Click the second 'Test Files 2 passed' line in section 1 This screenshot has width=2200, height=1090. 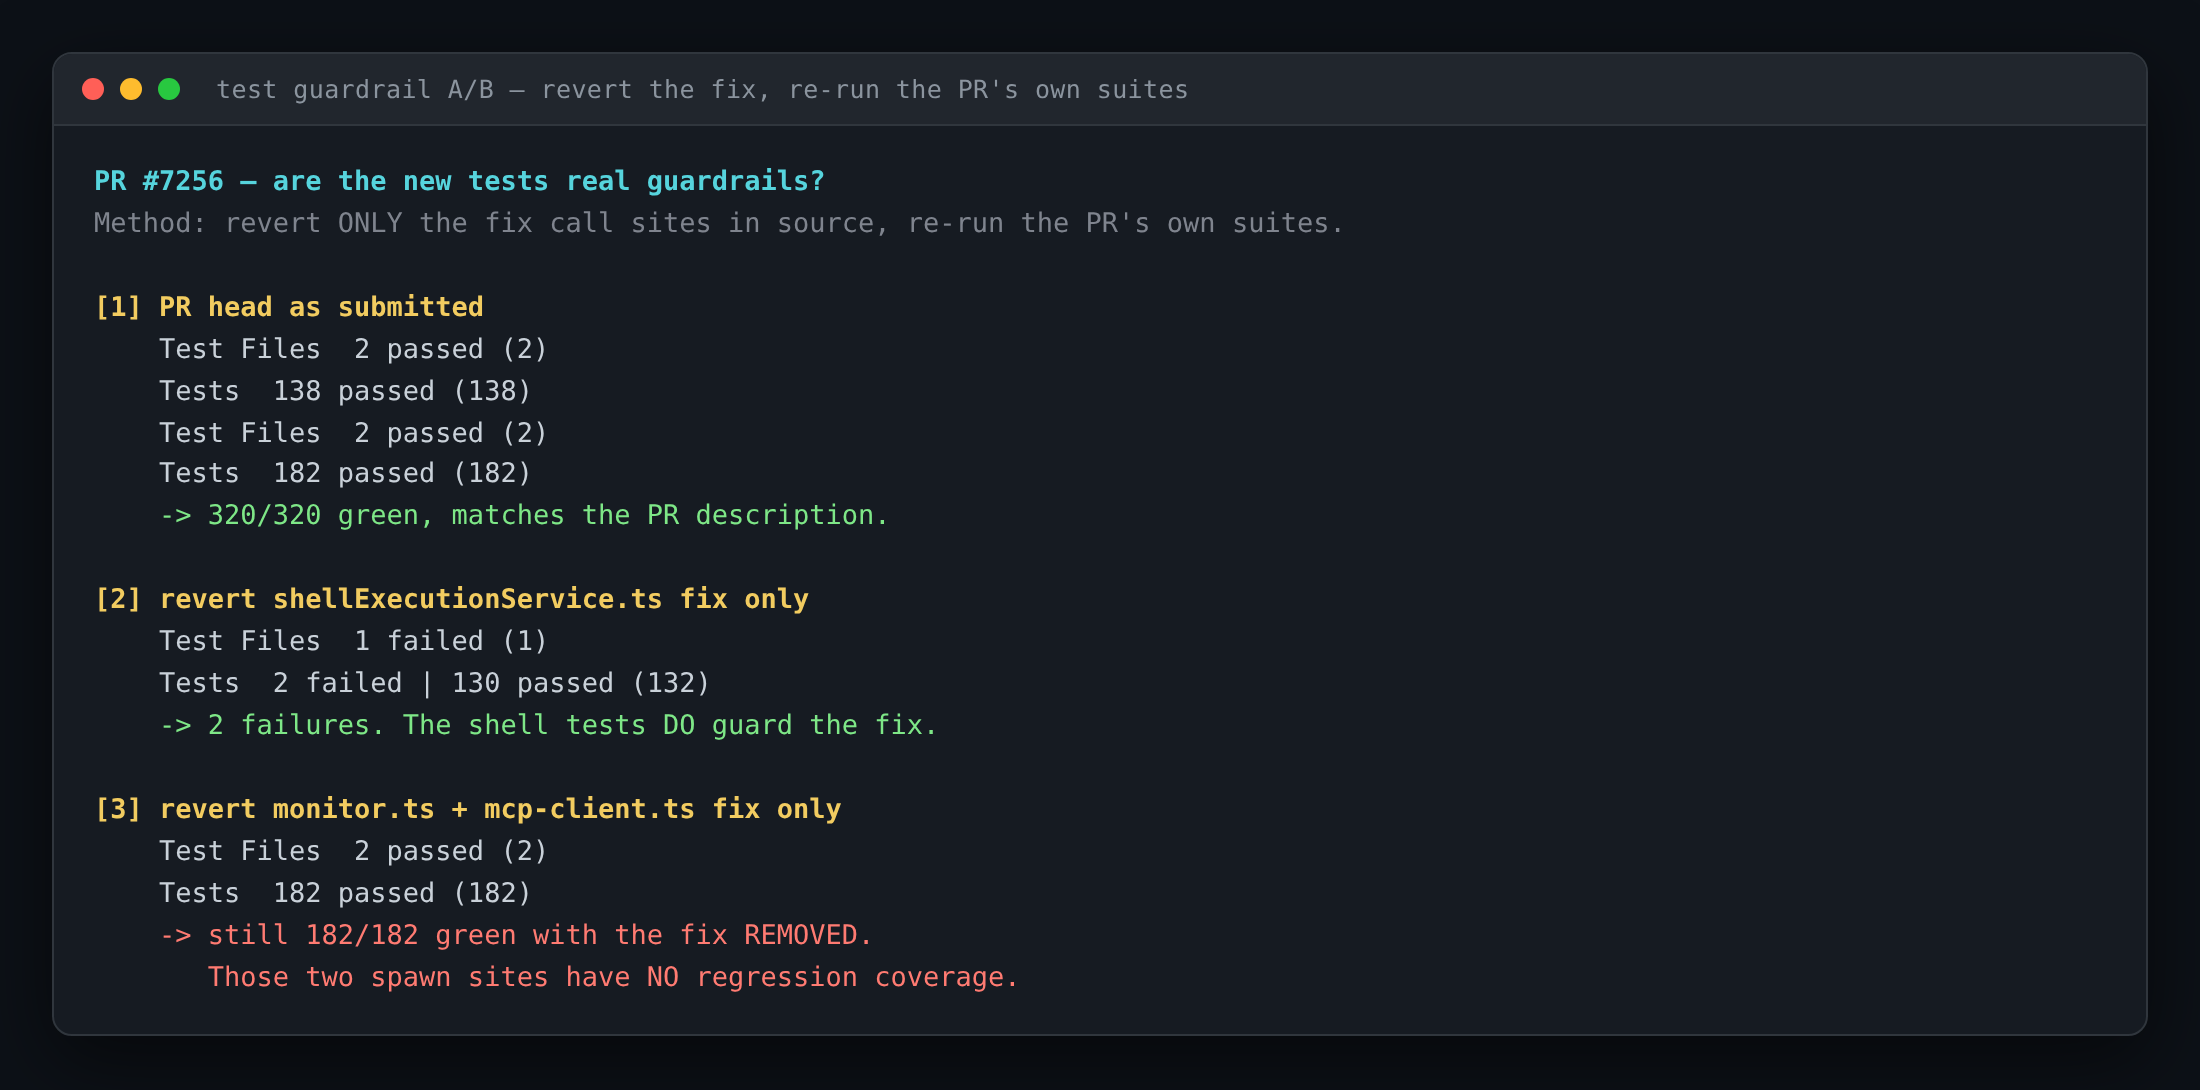tap(353, 433)
